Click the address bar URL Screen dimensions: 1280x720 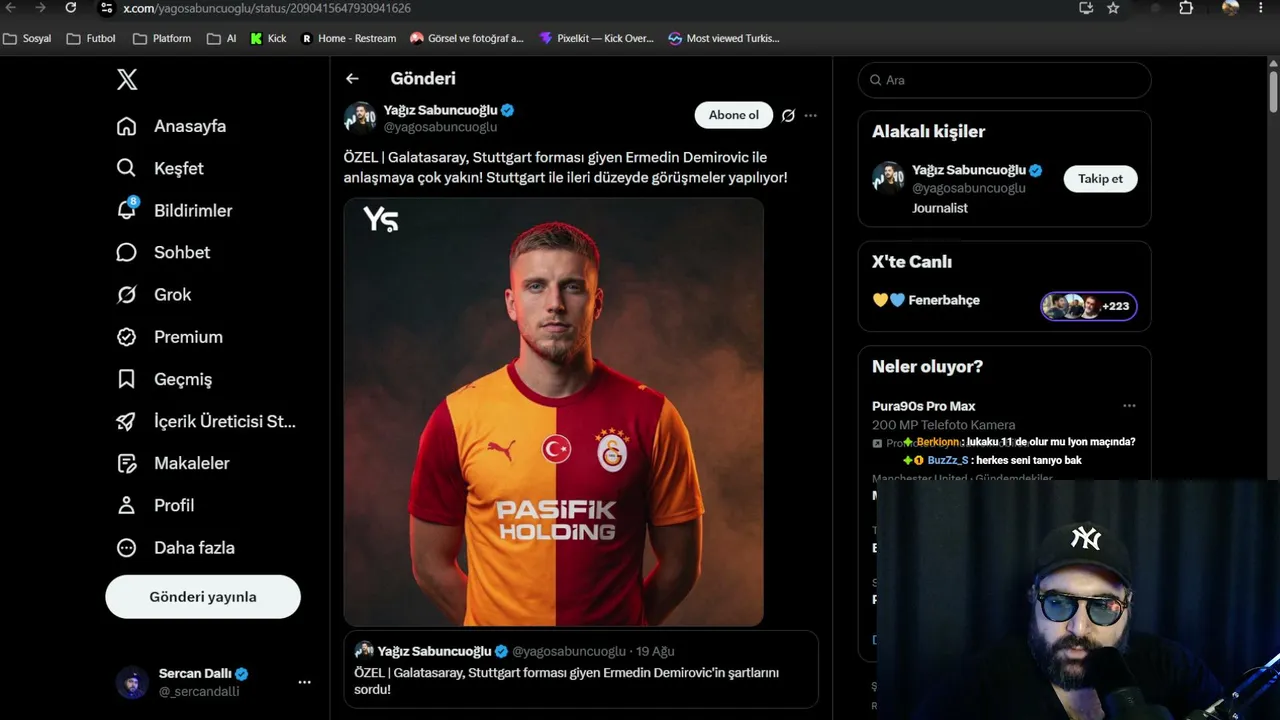point(267,8)
